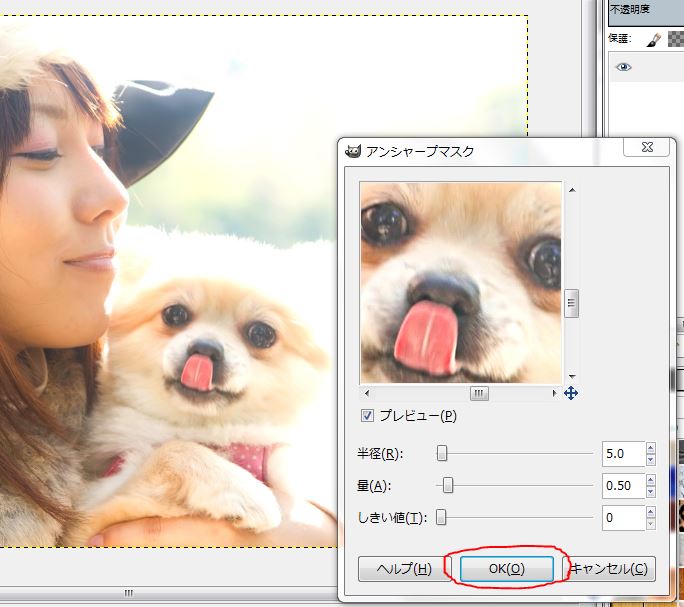
Task: Increase radius with the up stepper arrow
Action: point(651,448)
